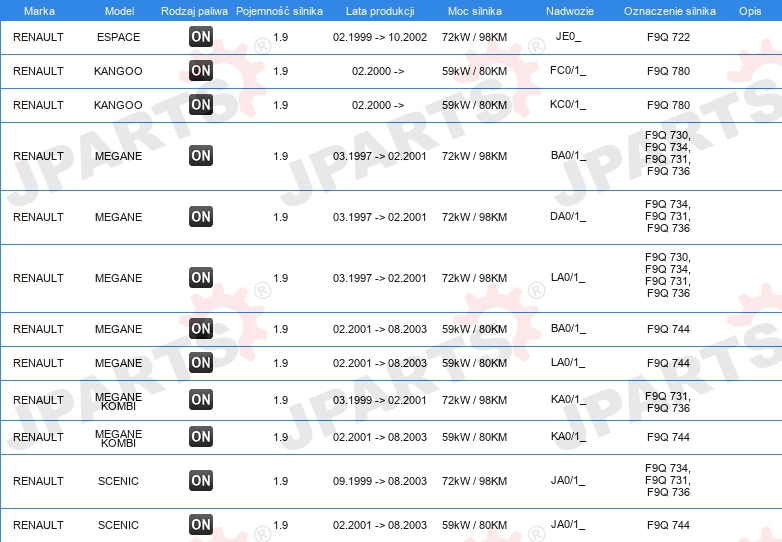Select F9Q 744 in SCENIC row
Image resolution: width=782 pixels, height=542 pixels.
point(668,525)
